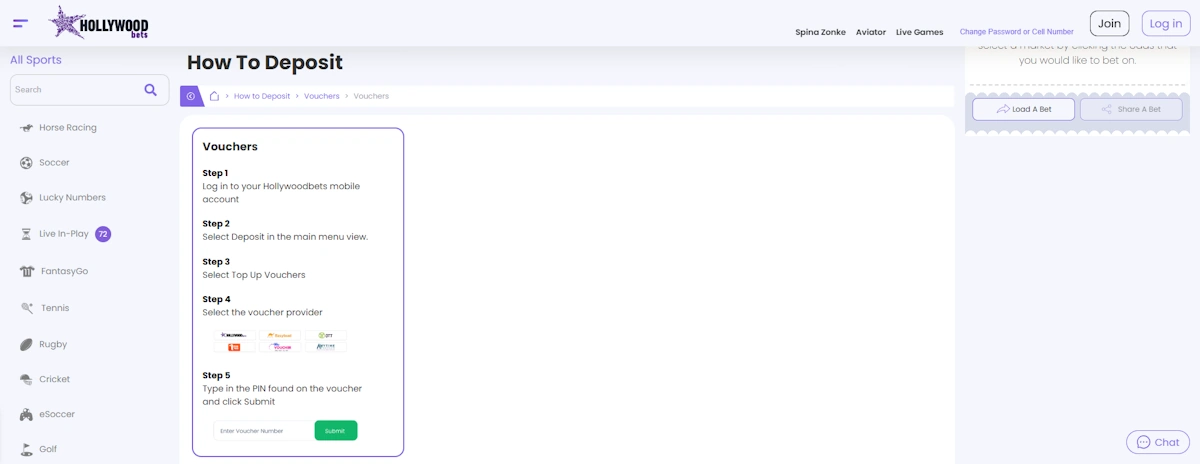Open the Chat widget button

[1158, 442]
